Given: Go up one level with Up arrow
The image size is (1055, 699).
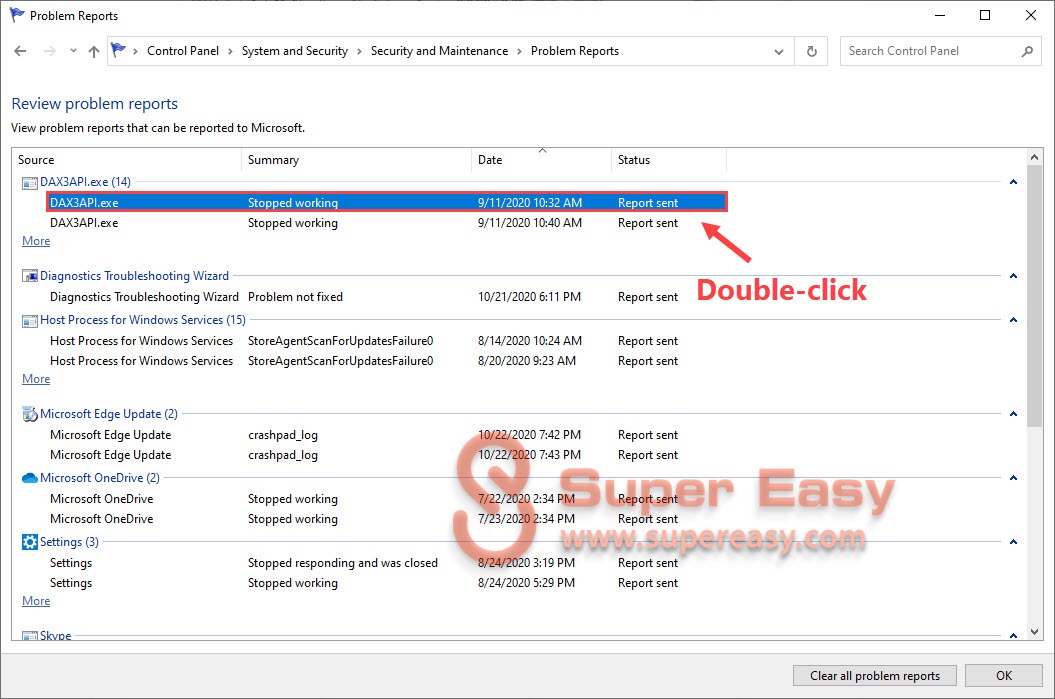Looking at the screenshot, I should pos(94,51).
